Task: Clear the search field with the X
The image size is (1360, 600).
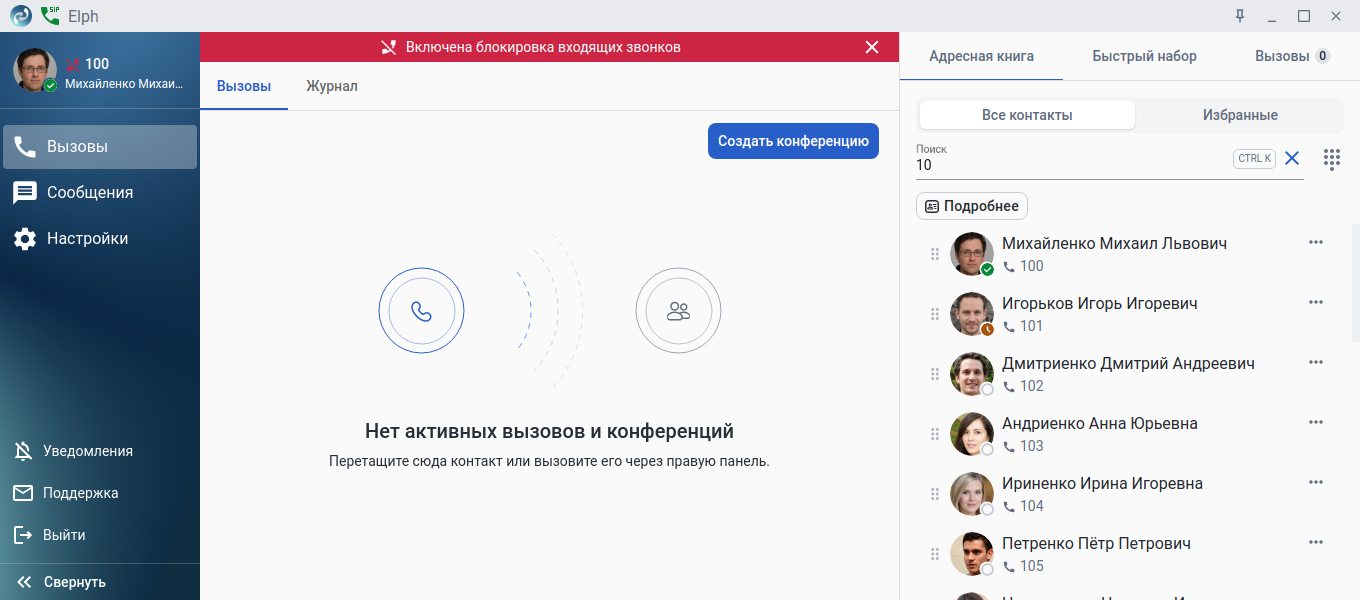Action: click(x=1292, y=158)
